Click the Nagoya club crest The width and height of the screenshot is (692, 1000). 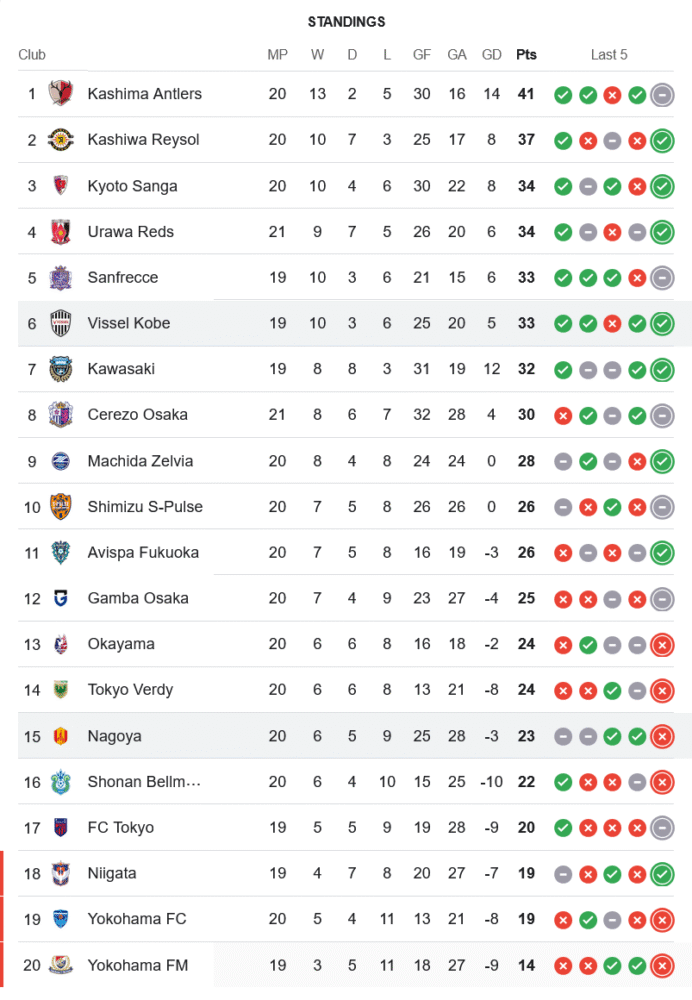click(61, 736)
